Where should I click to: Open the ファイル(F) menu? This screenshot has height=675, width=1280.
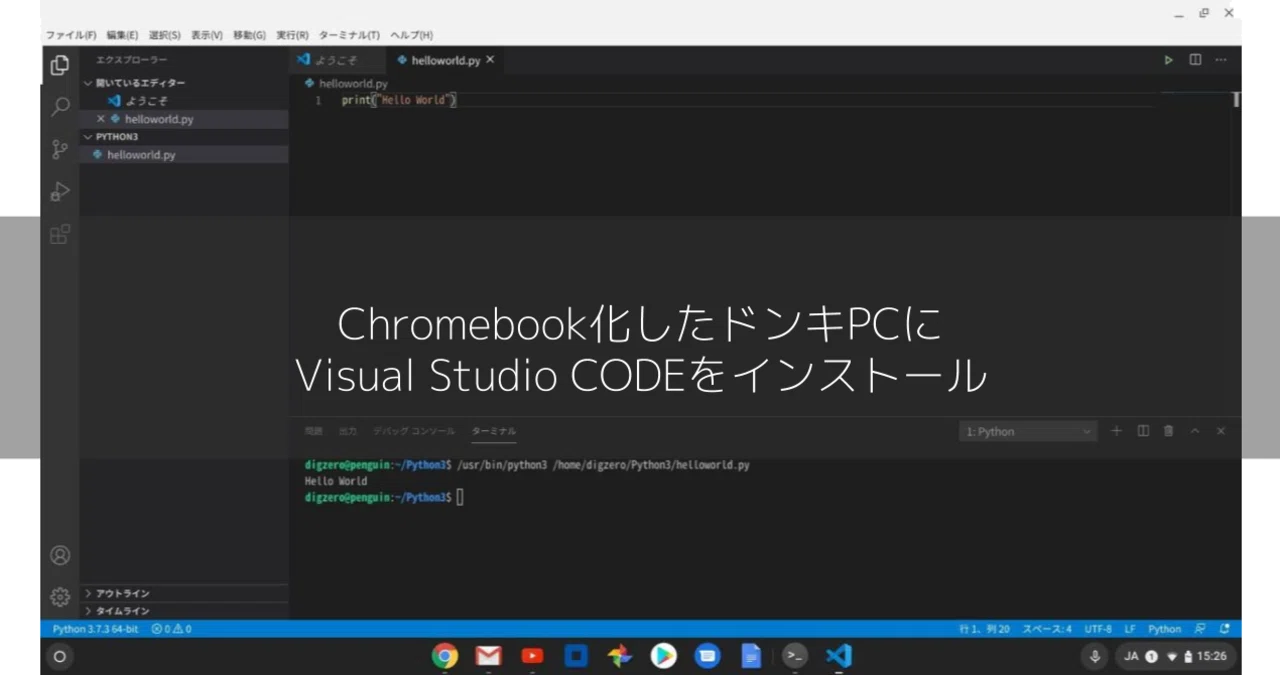coord(70,35)
